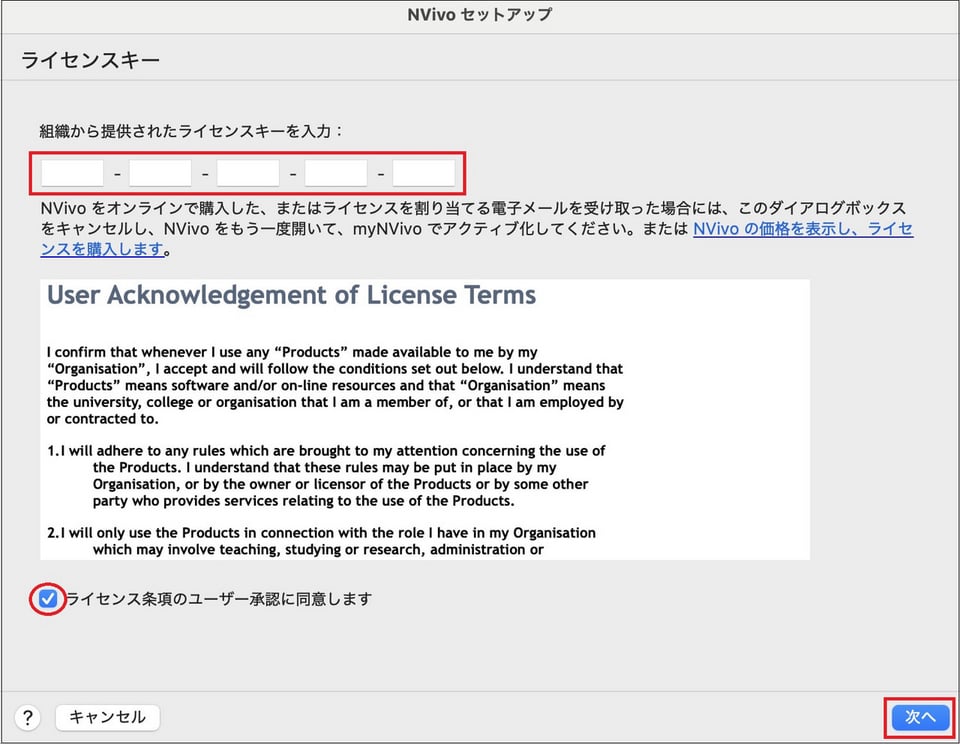Click the first license key field
Viewport: 960px width, 744px height.
pyautogui.click(x=72, y=173)
